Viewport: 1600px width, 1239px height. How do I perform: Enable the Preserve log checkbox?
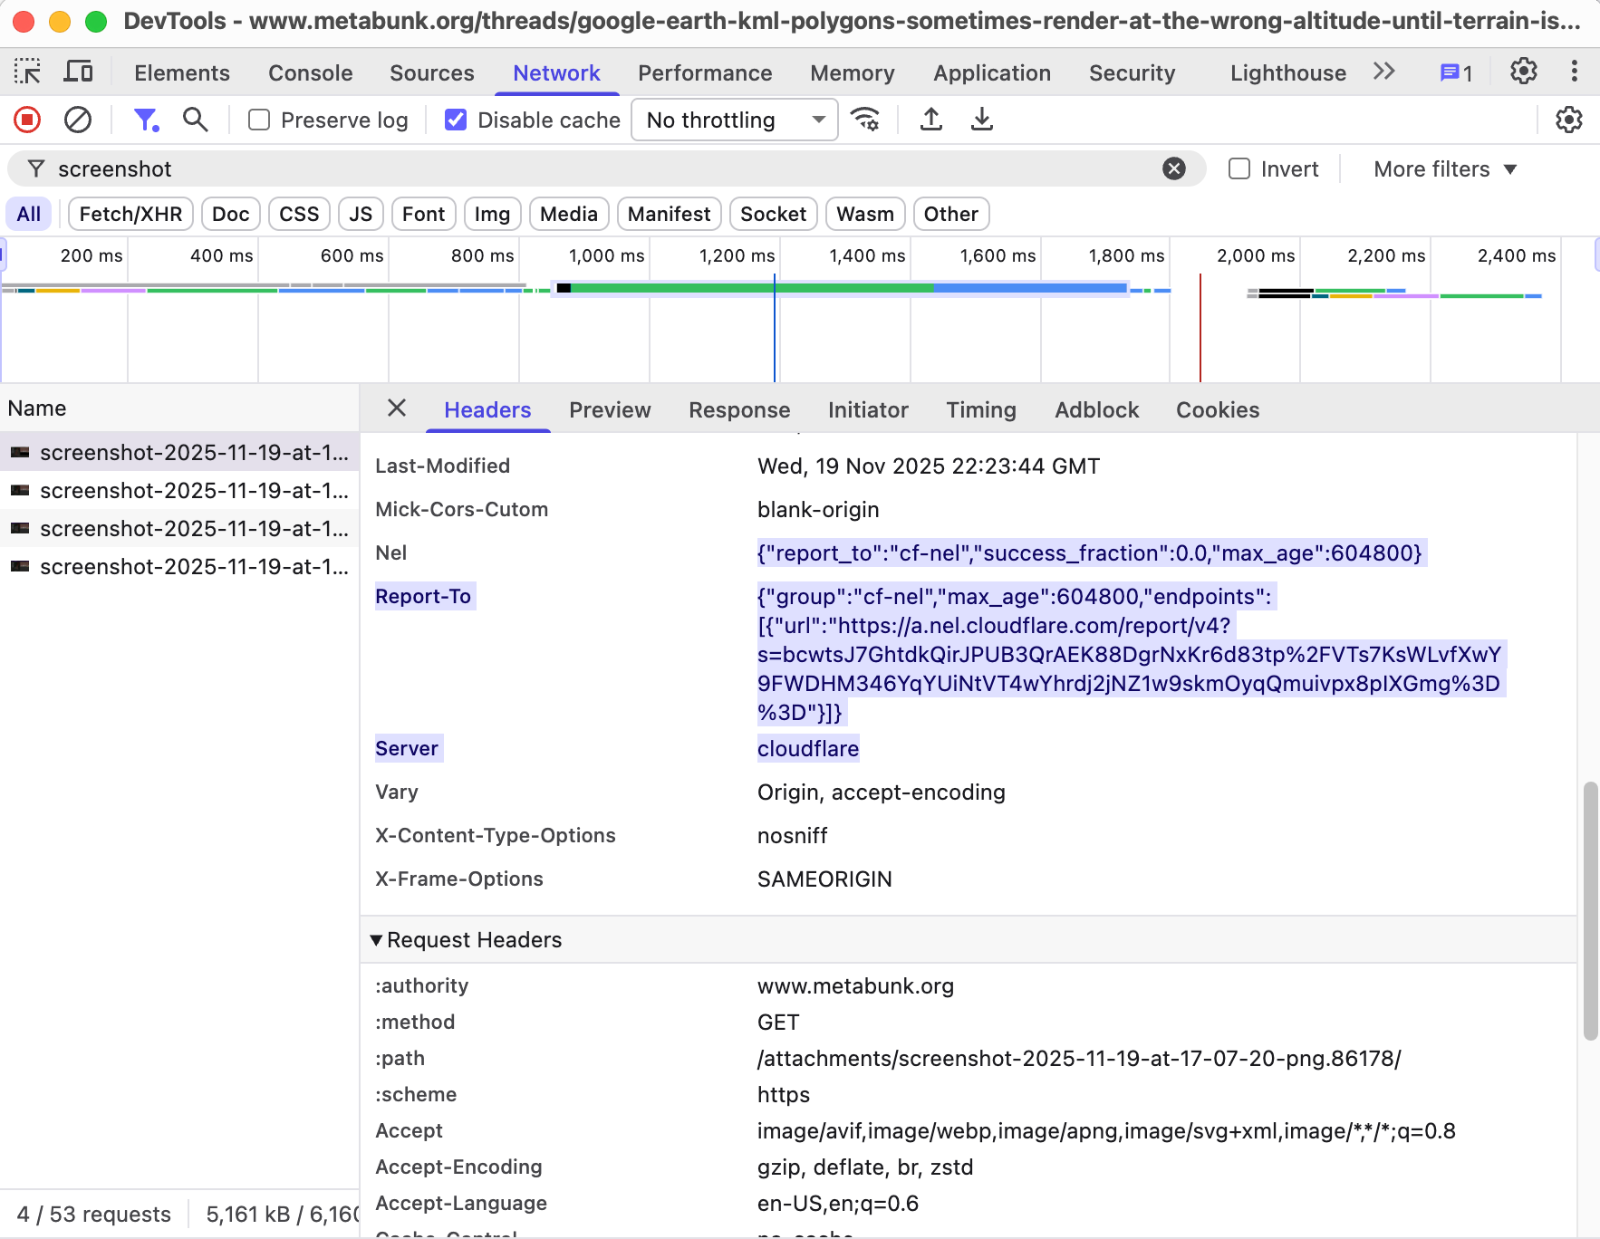tap(259, 119)
